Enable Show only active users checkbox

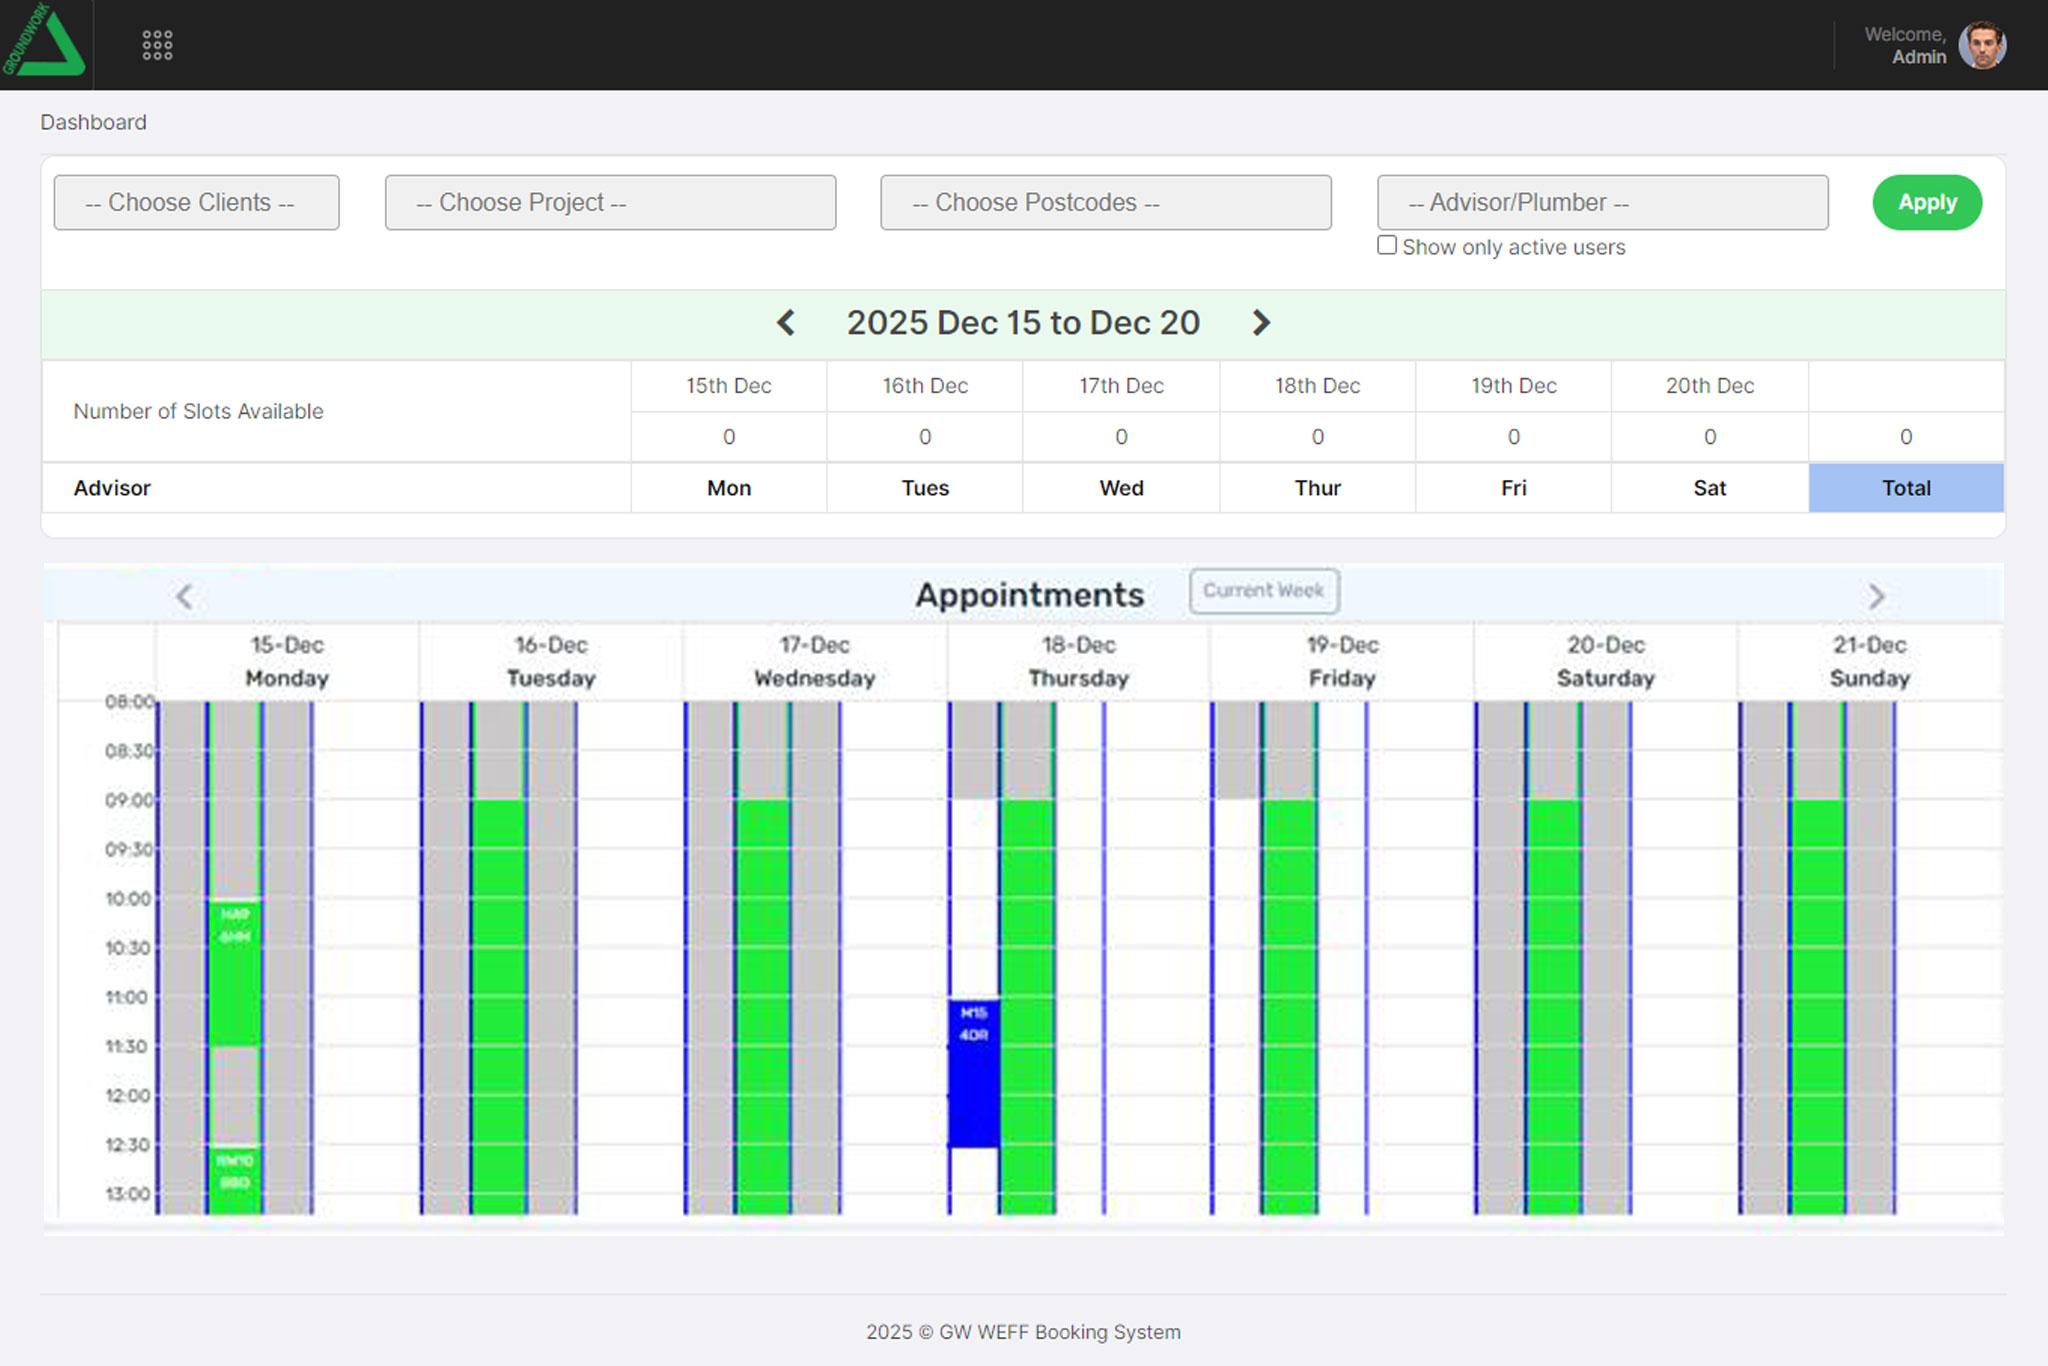1387,246
